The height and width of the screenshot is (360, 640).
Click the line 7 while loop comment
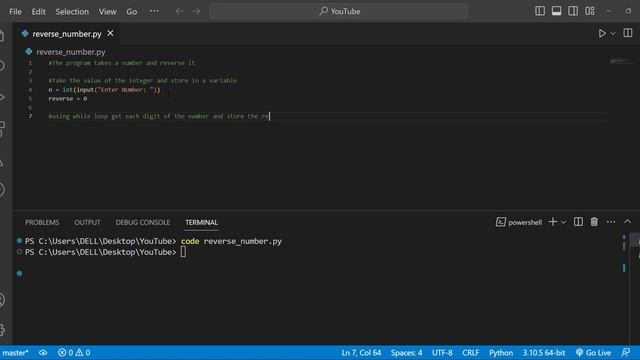click(159, 116)
